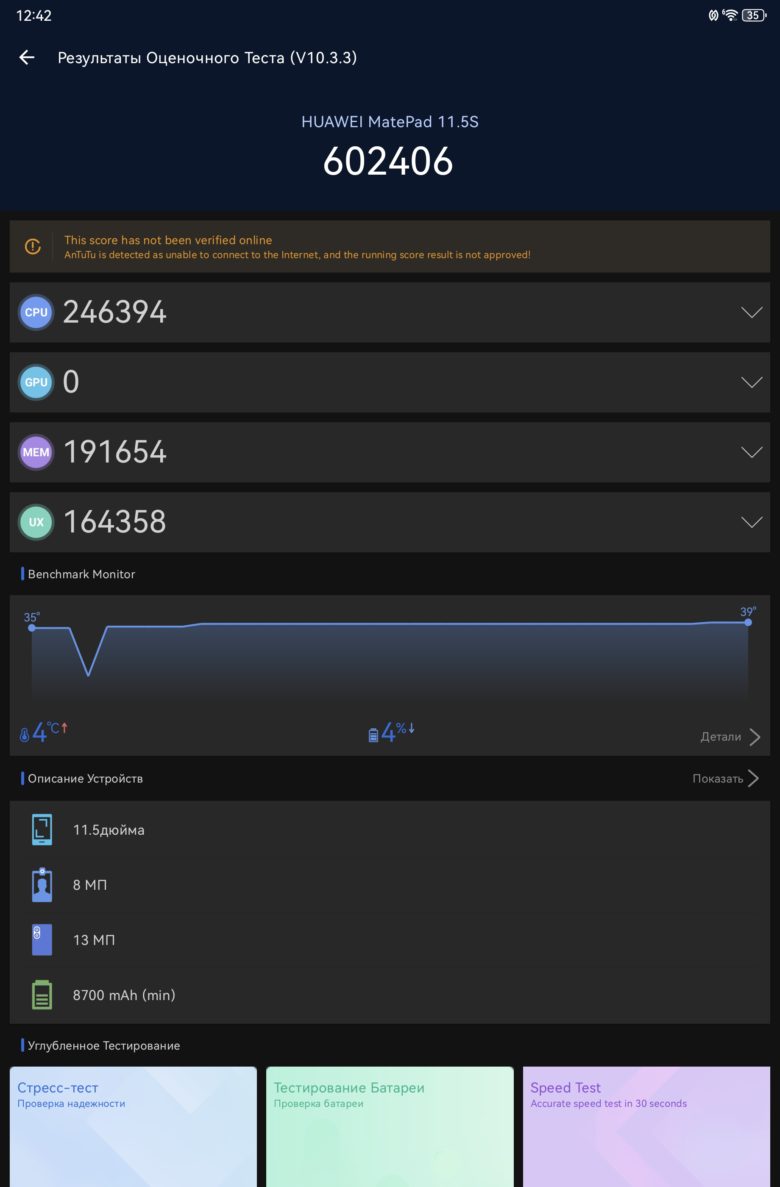Open the Speed Test card

click(646, 1126)
